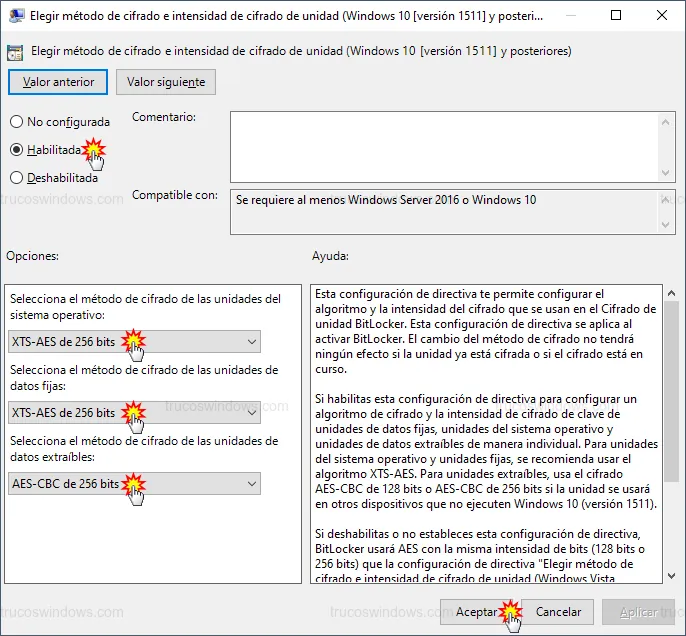Image resolution: width=686 pixels, height=636 pixels.
Task: Maximize the policy settings window
Action: point(615,16)
